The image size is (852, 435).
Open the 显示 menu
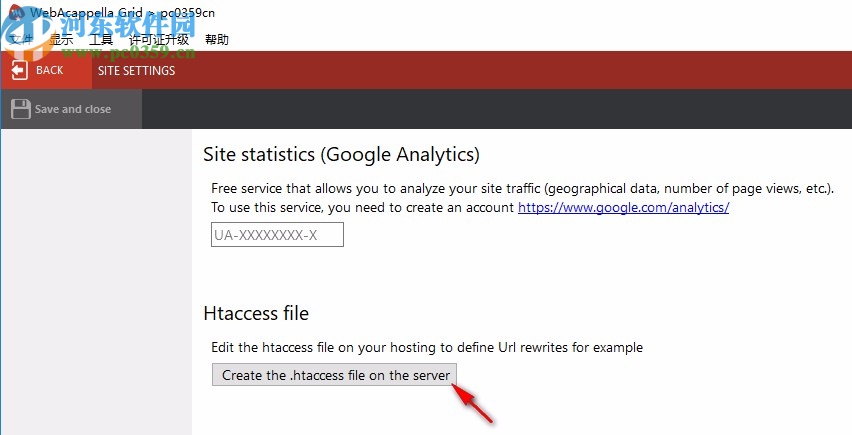(x=61, y=40)
